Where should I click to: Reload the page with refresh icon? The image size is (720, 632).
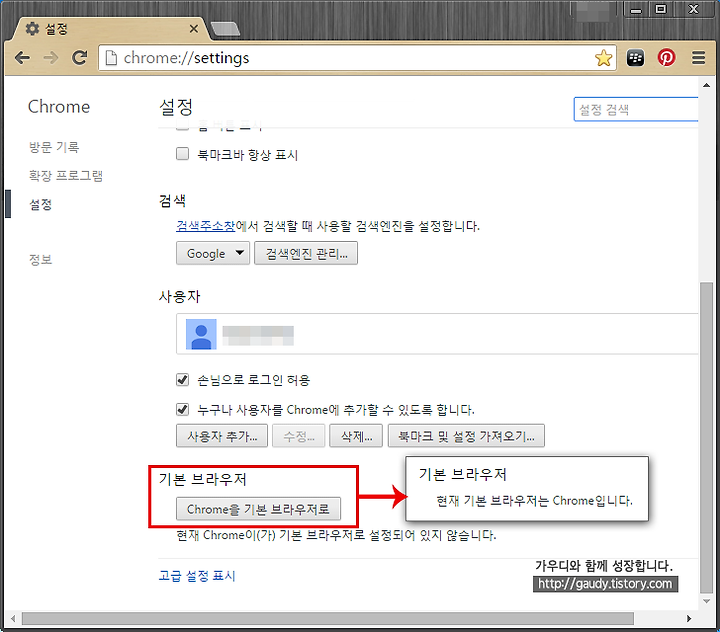point(79,57)
